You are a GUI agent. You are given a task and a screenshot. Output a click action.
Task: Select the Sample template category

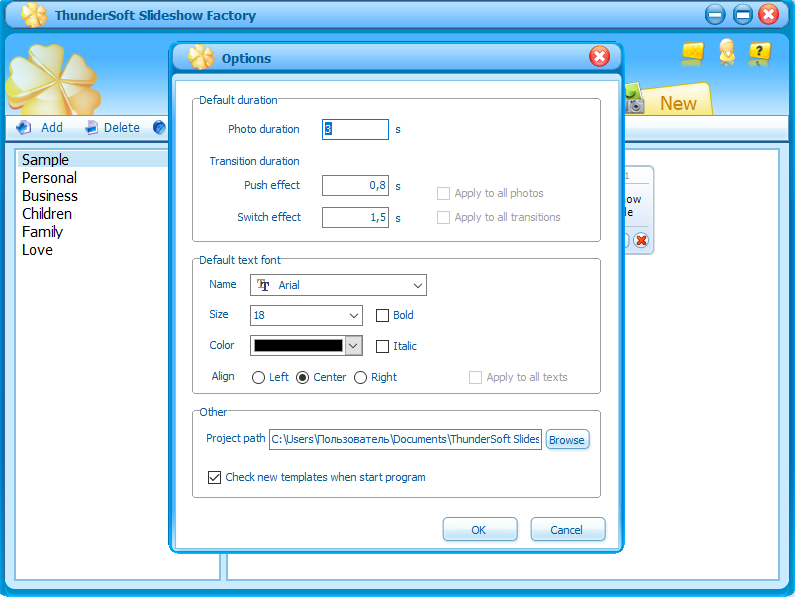pos(93,159)
